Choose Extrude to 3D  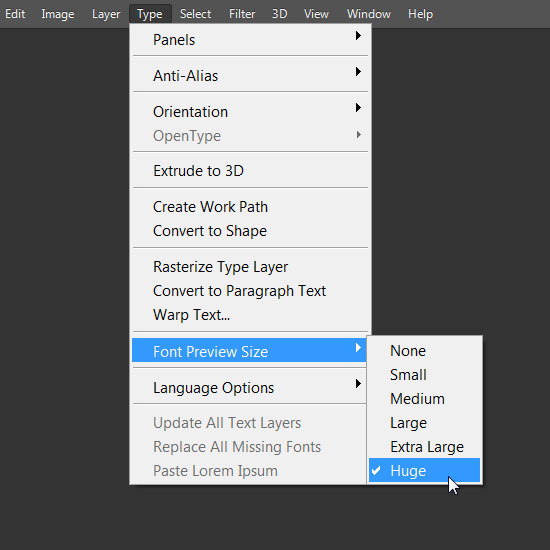250,171
